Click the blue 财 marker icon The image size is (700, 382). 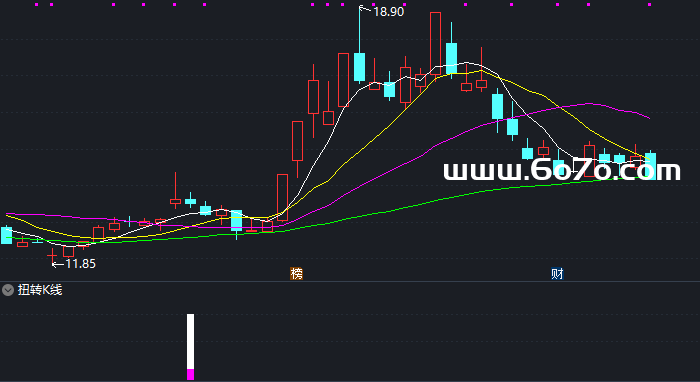pyautogui.click(x=557, y=274)
